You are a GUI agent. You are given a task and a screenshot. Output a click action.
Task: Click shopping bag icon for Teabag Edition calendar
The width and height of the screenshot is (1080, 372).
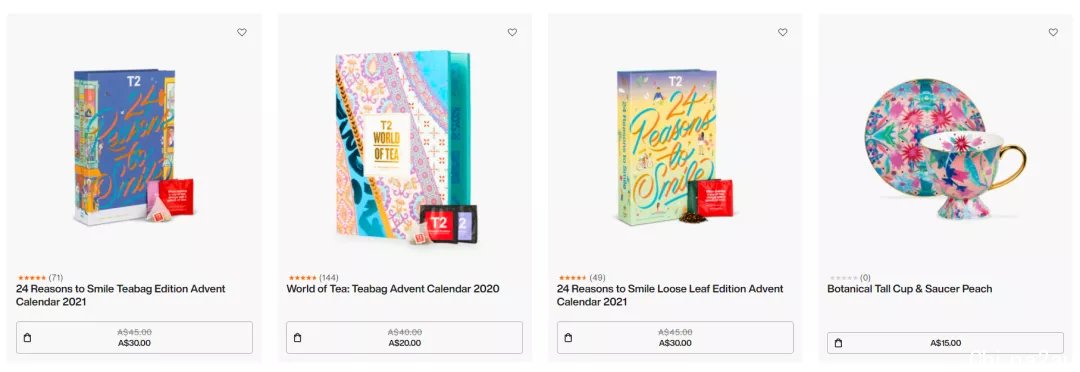[28, 338]
